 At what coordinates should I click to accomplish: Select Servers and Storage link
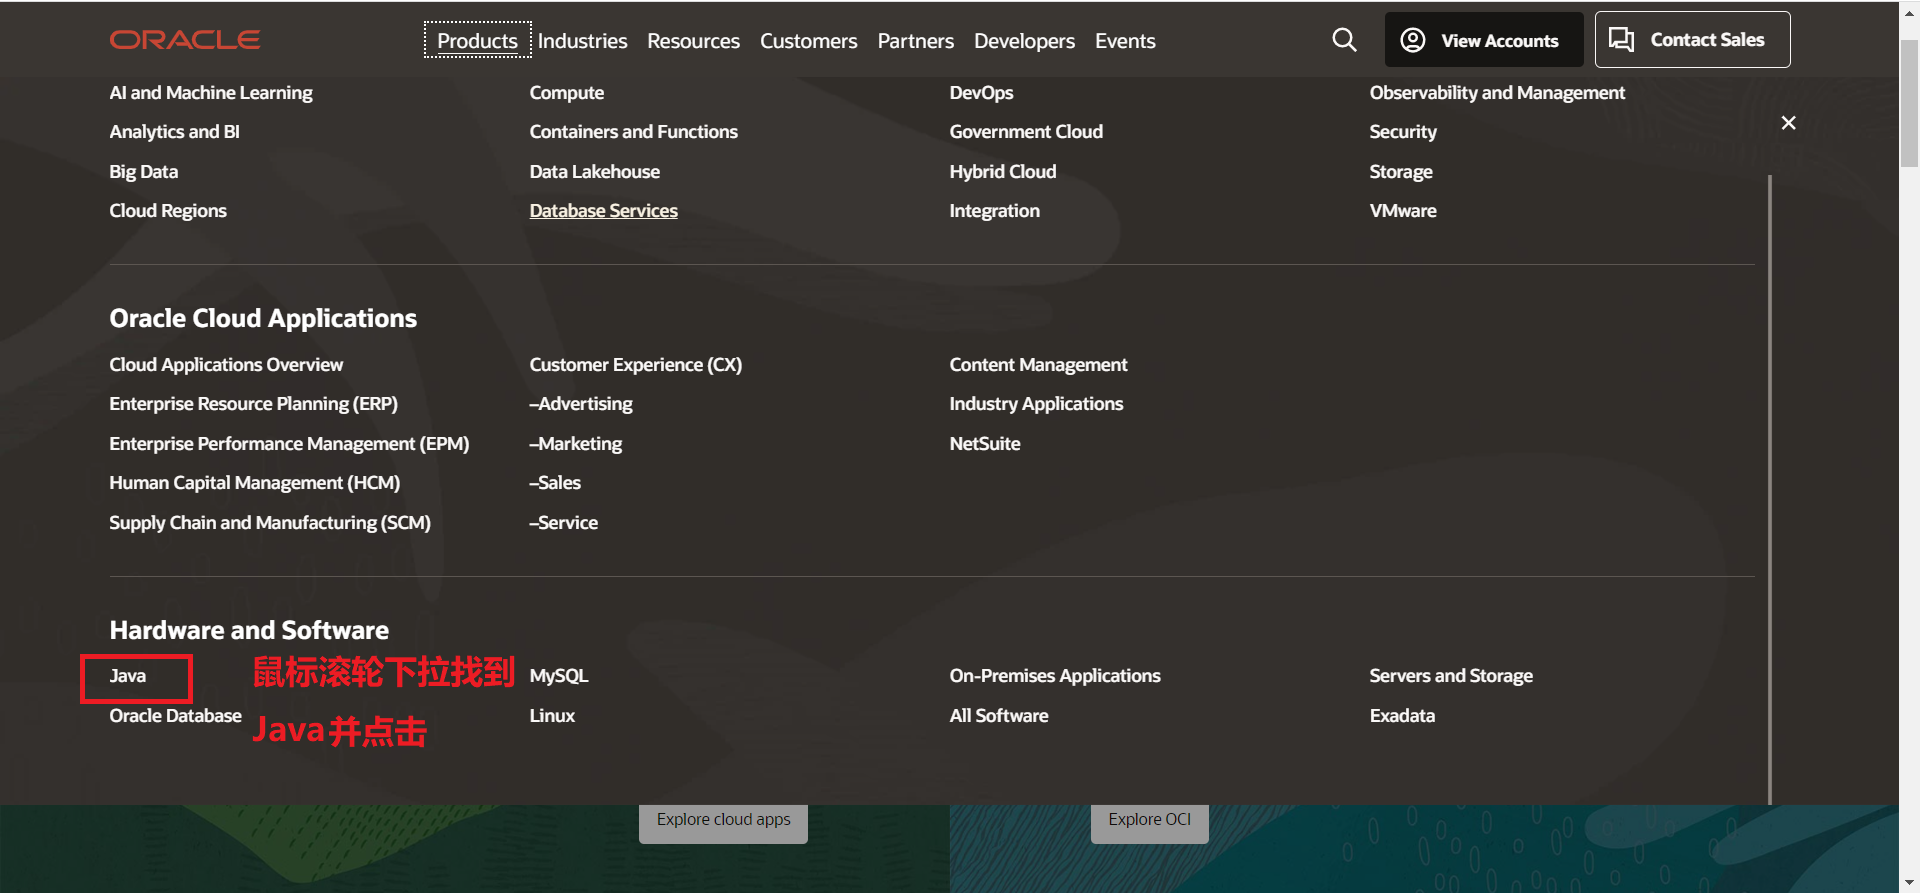click(1451, 676)
